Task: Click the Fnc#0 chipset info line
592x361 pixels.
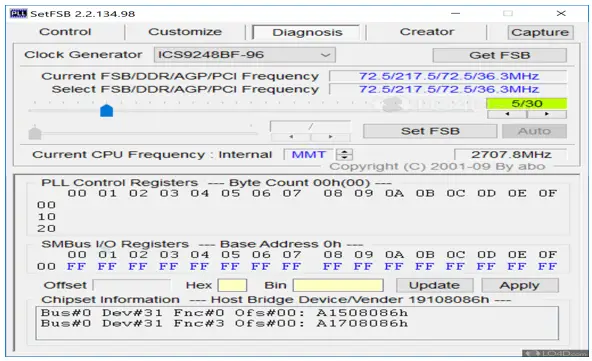Action: (x=224, y=313)
